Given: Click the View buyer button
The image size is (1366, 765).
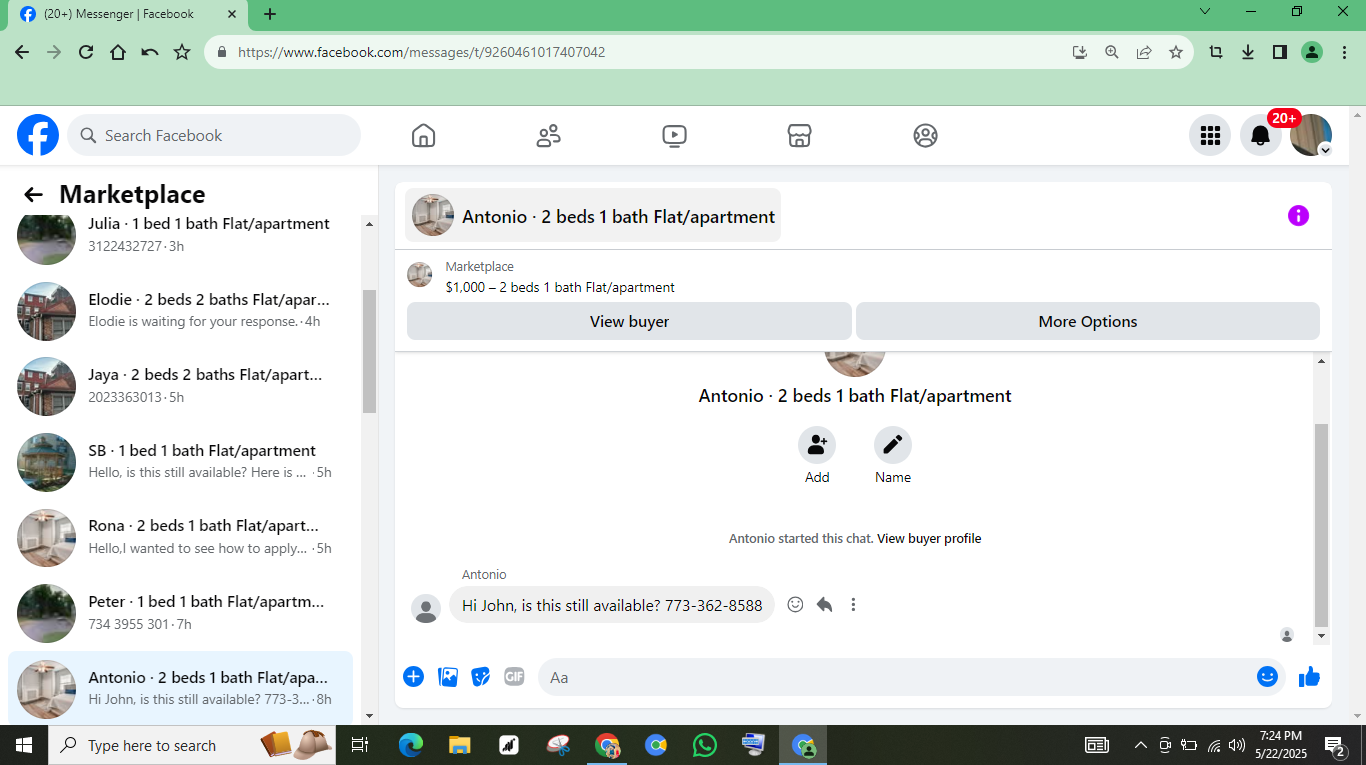Looking at the screenshot, I should (629, 321).
